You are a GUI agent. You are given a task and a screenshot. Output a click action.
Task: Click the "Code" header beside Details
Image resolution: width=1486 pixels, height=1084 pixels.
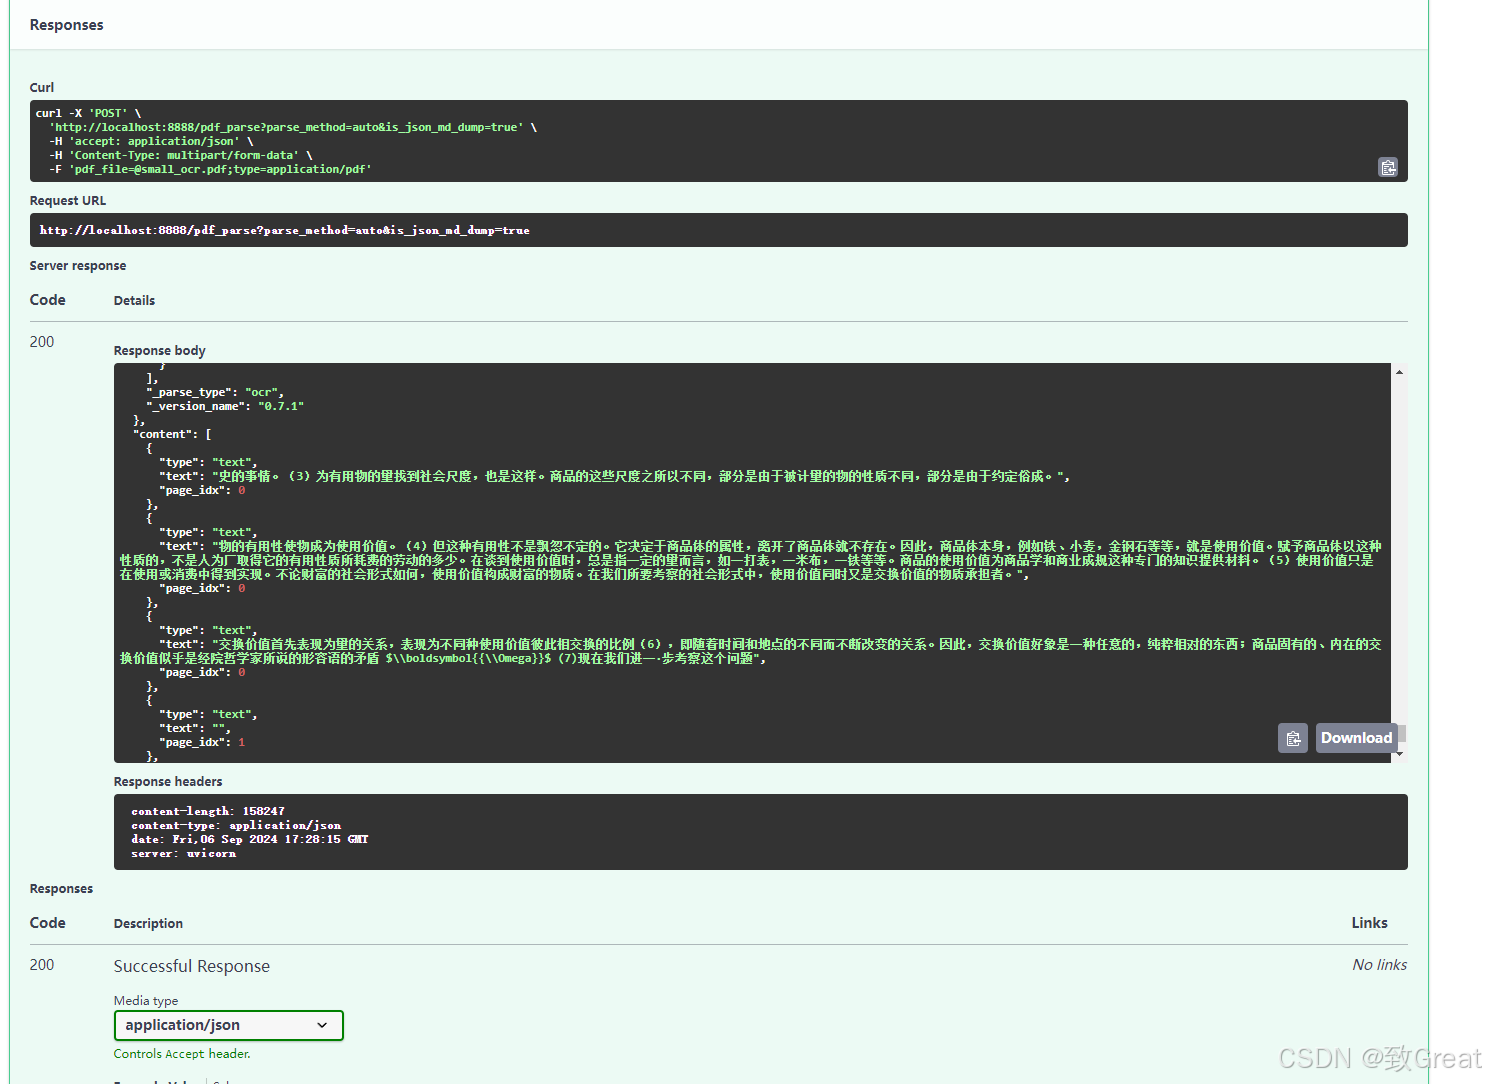pos(48,300)
